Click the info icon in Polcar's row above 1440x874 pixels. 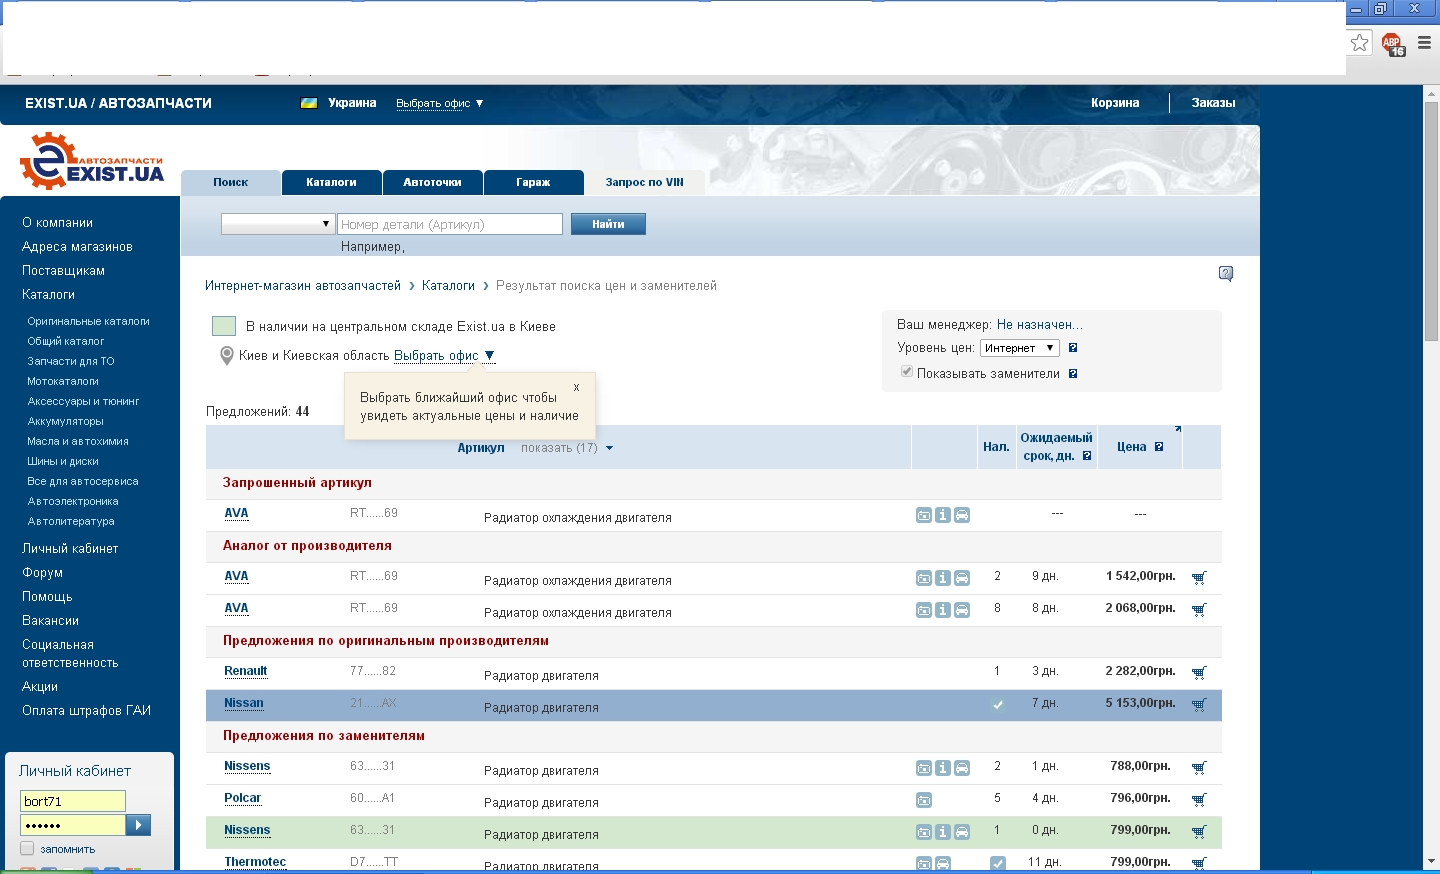942,768
